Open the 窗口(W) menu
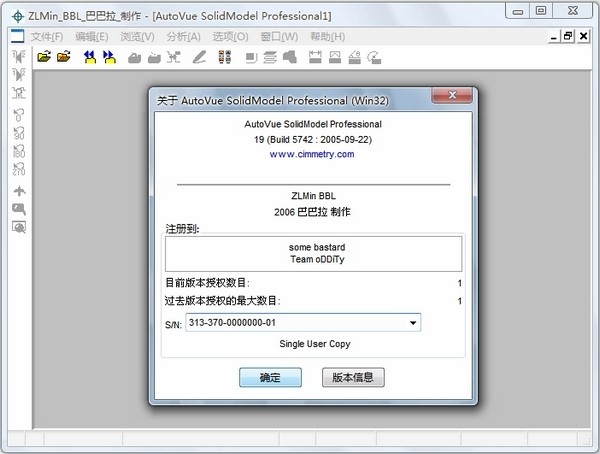This screenshot has width=600, height=454. pos(279,37)
